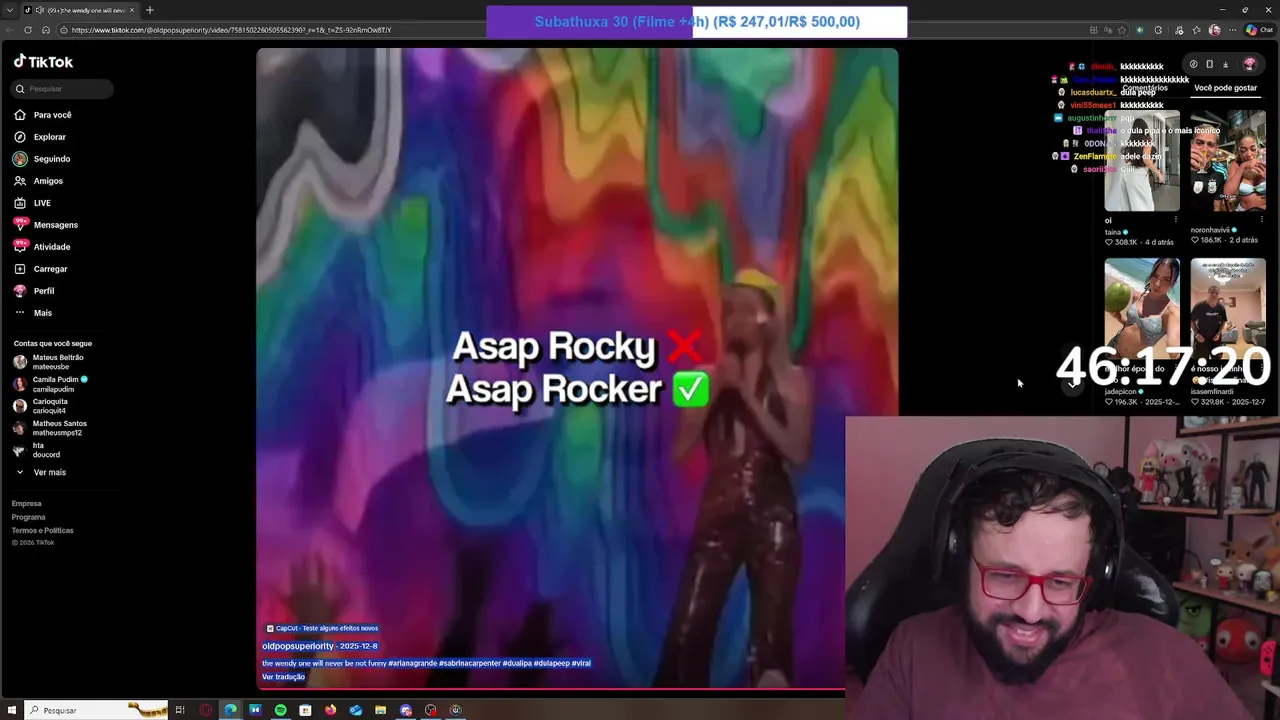
Task: Click the translate page icon in address bar
Action: (x=1108, y=30)
